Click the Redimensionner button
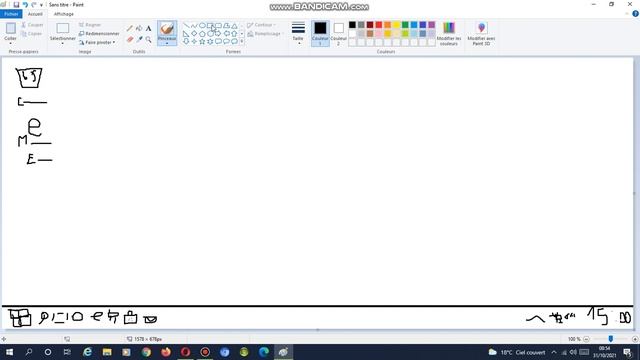The width and height of the screenshot is (640, 360). point(99,33)
